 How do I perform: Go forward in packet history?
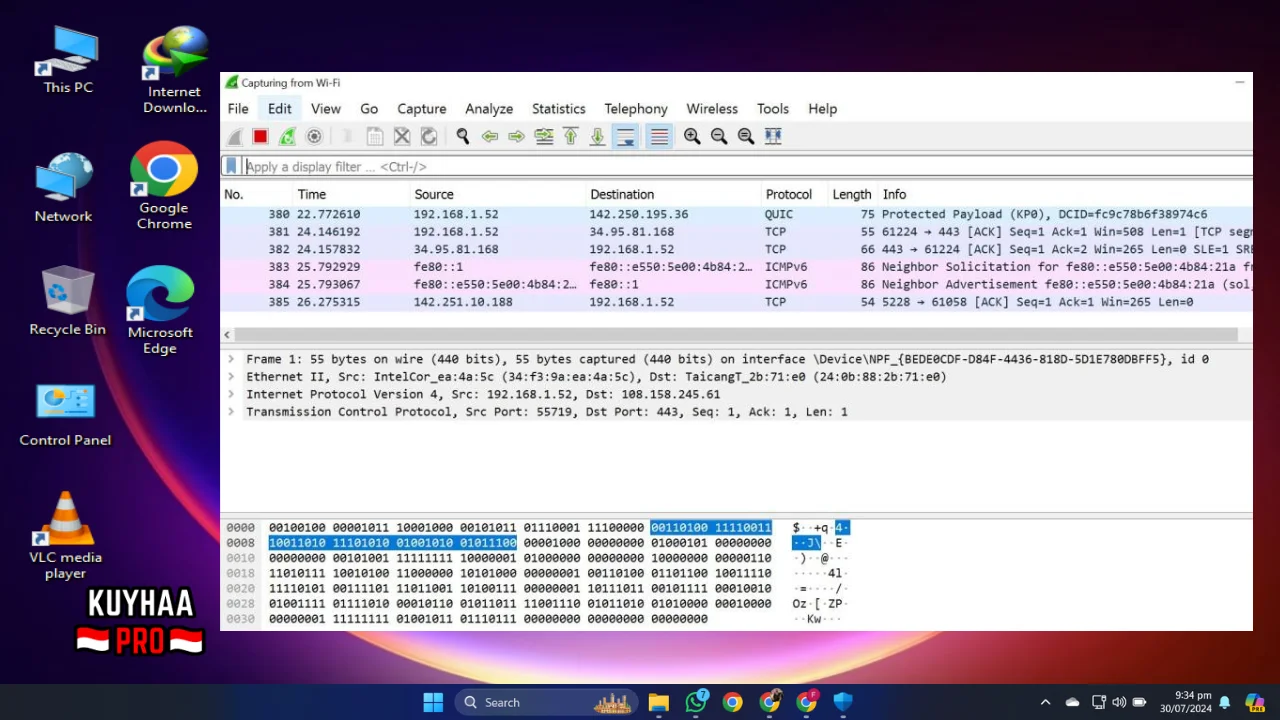517,137
